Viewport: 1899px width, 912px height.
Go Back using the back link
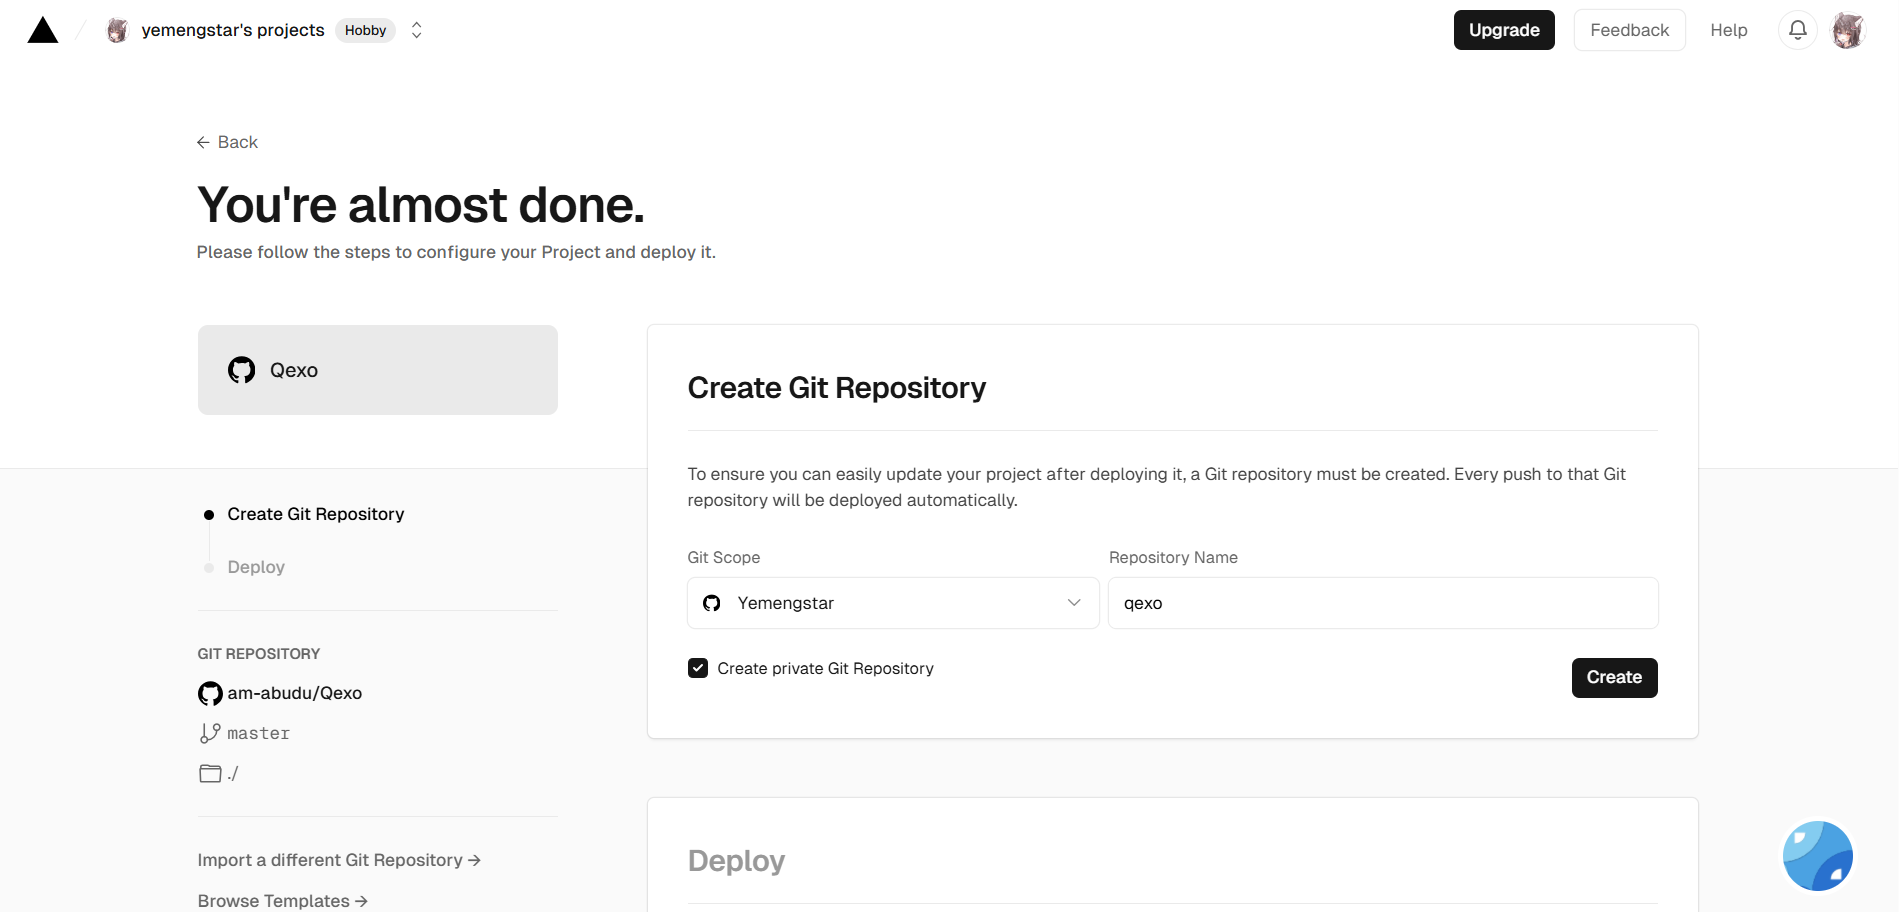228,142
